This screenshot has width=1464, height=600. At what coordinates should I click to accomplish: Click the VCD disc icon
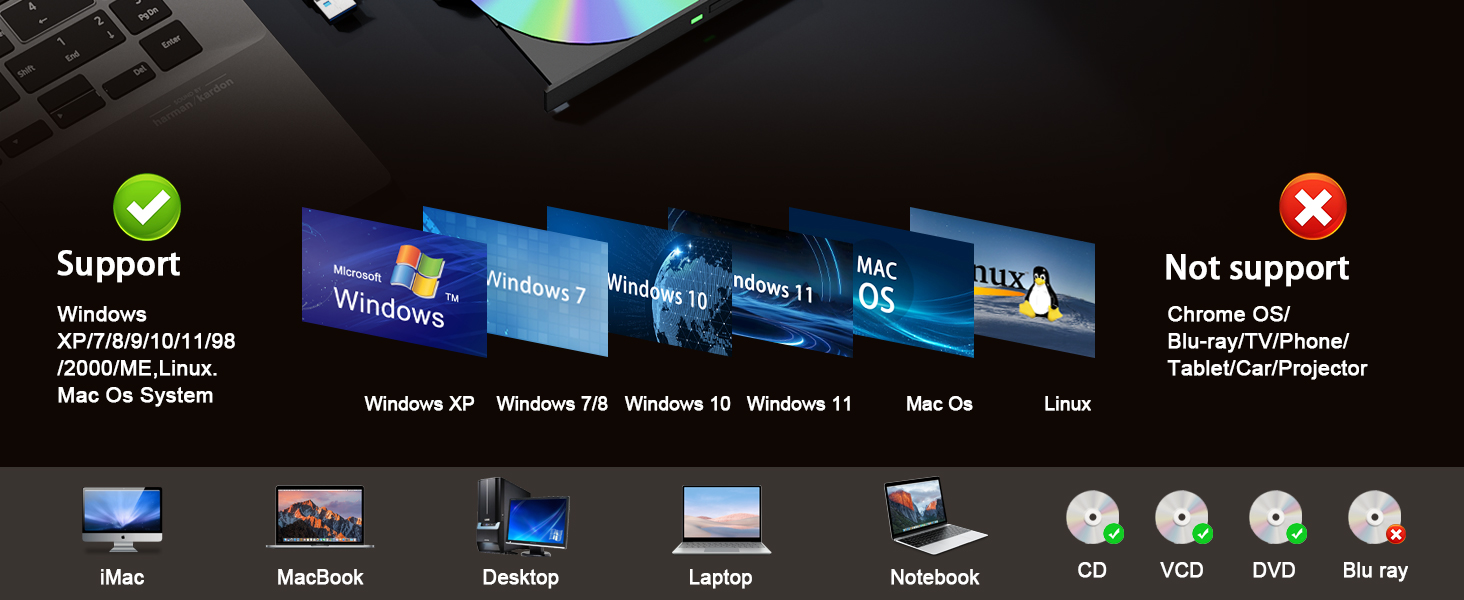pos(1181,518)
